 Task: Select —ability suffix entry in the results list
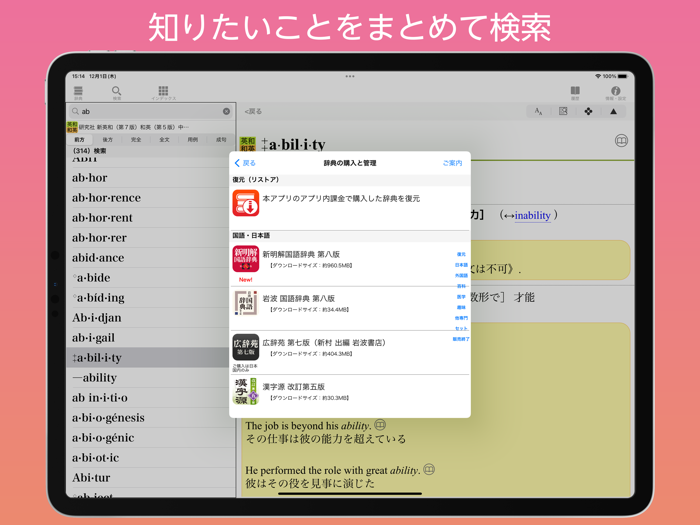coord(151,378)
